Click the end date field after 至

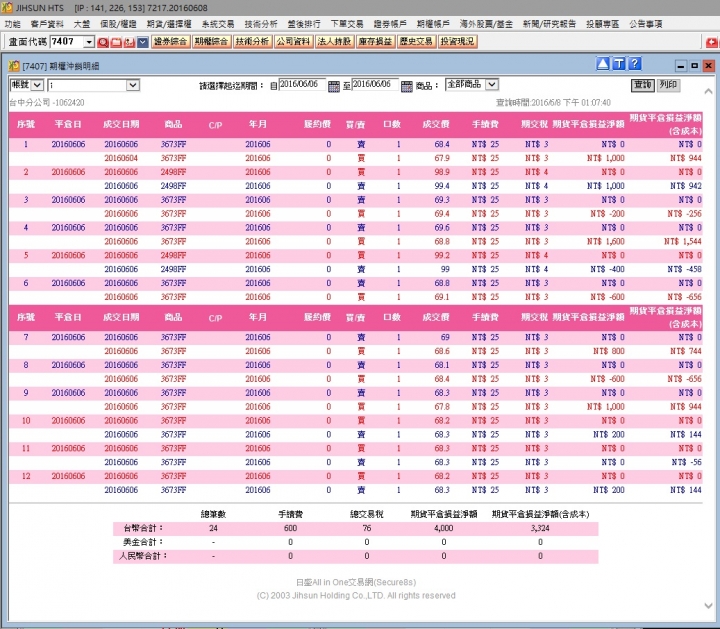tap(375, 84)
